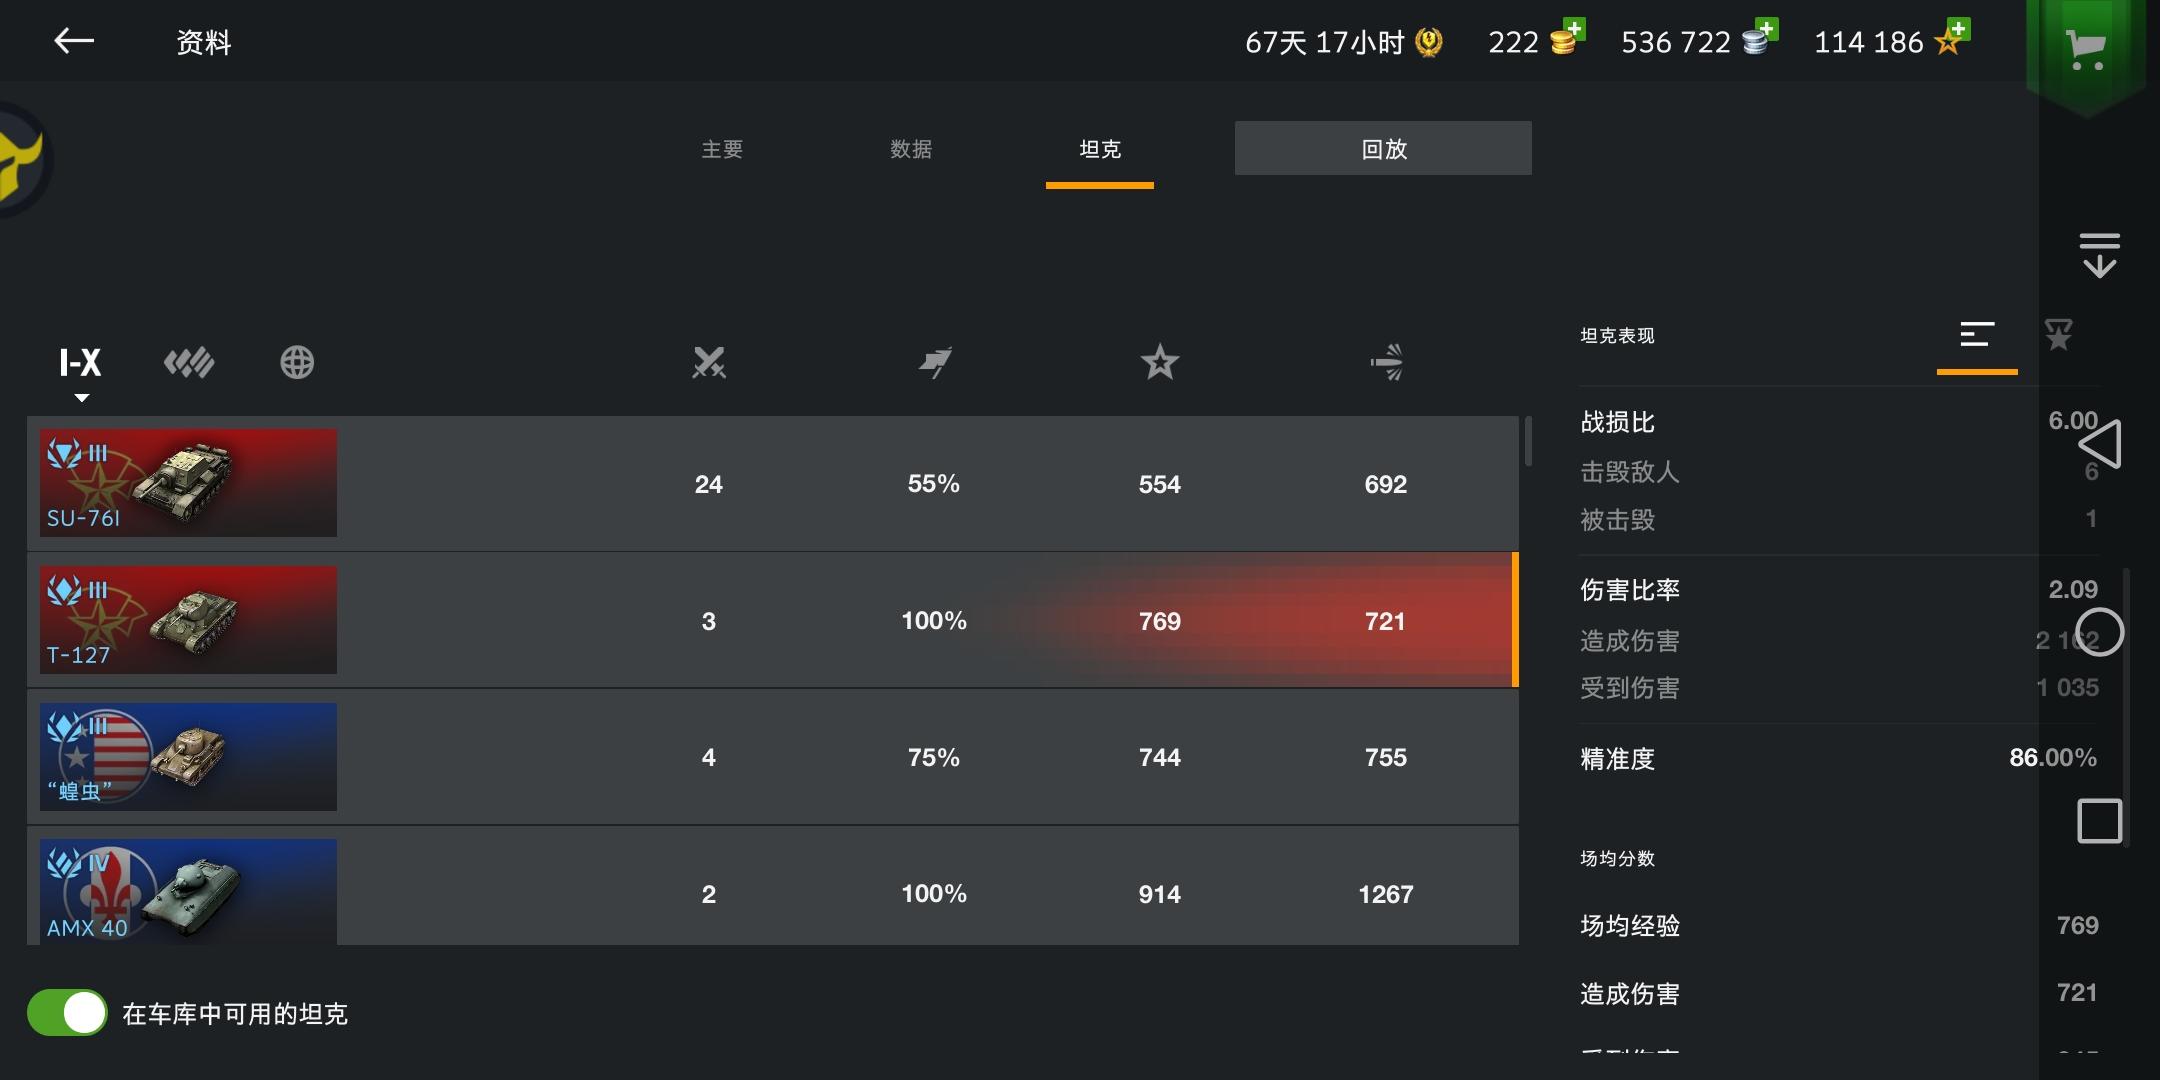Go back using the arrow icon
This screenshot has height=1080, width=2160.
click(x=74, y=41)
